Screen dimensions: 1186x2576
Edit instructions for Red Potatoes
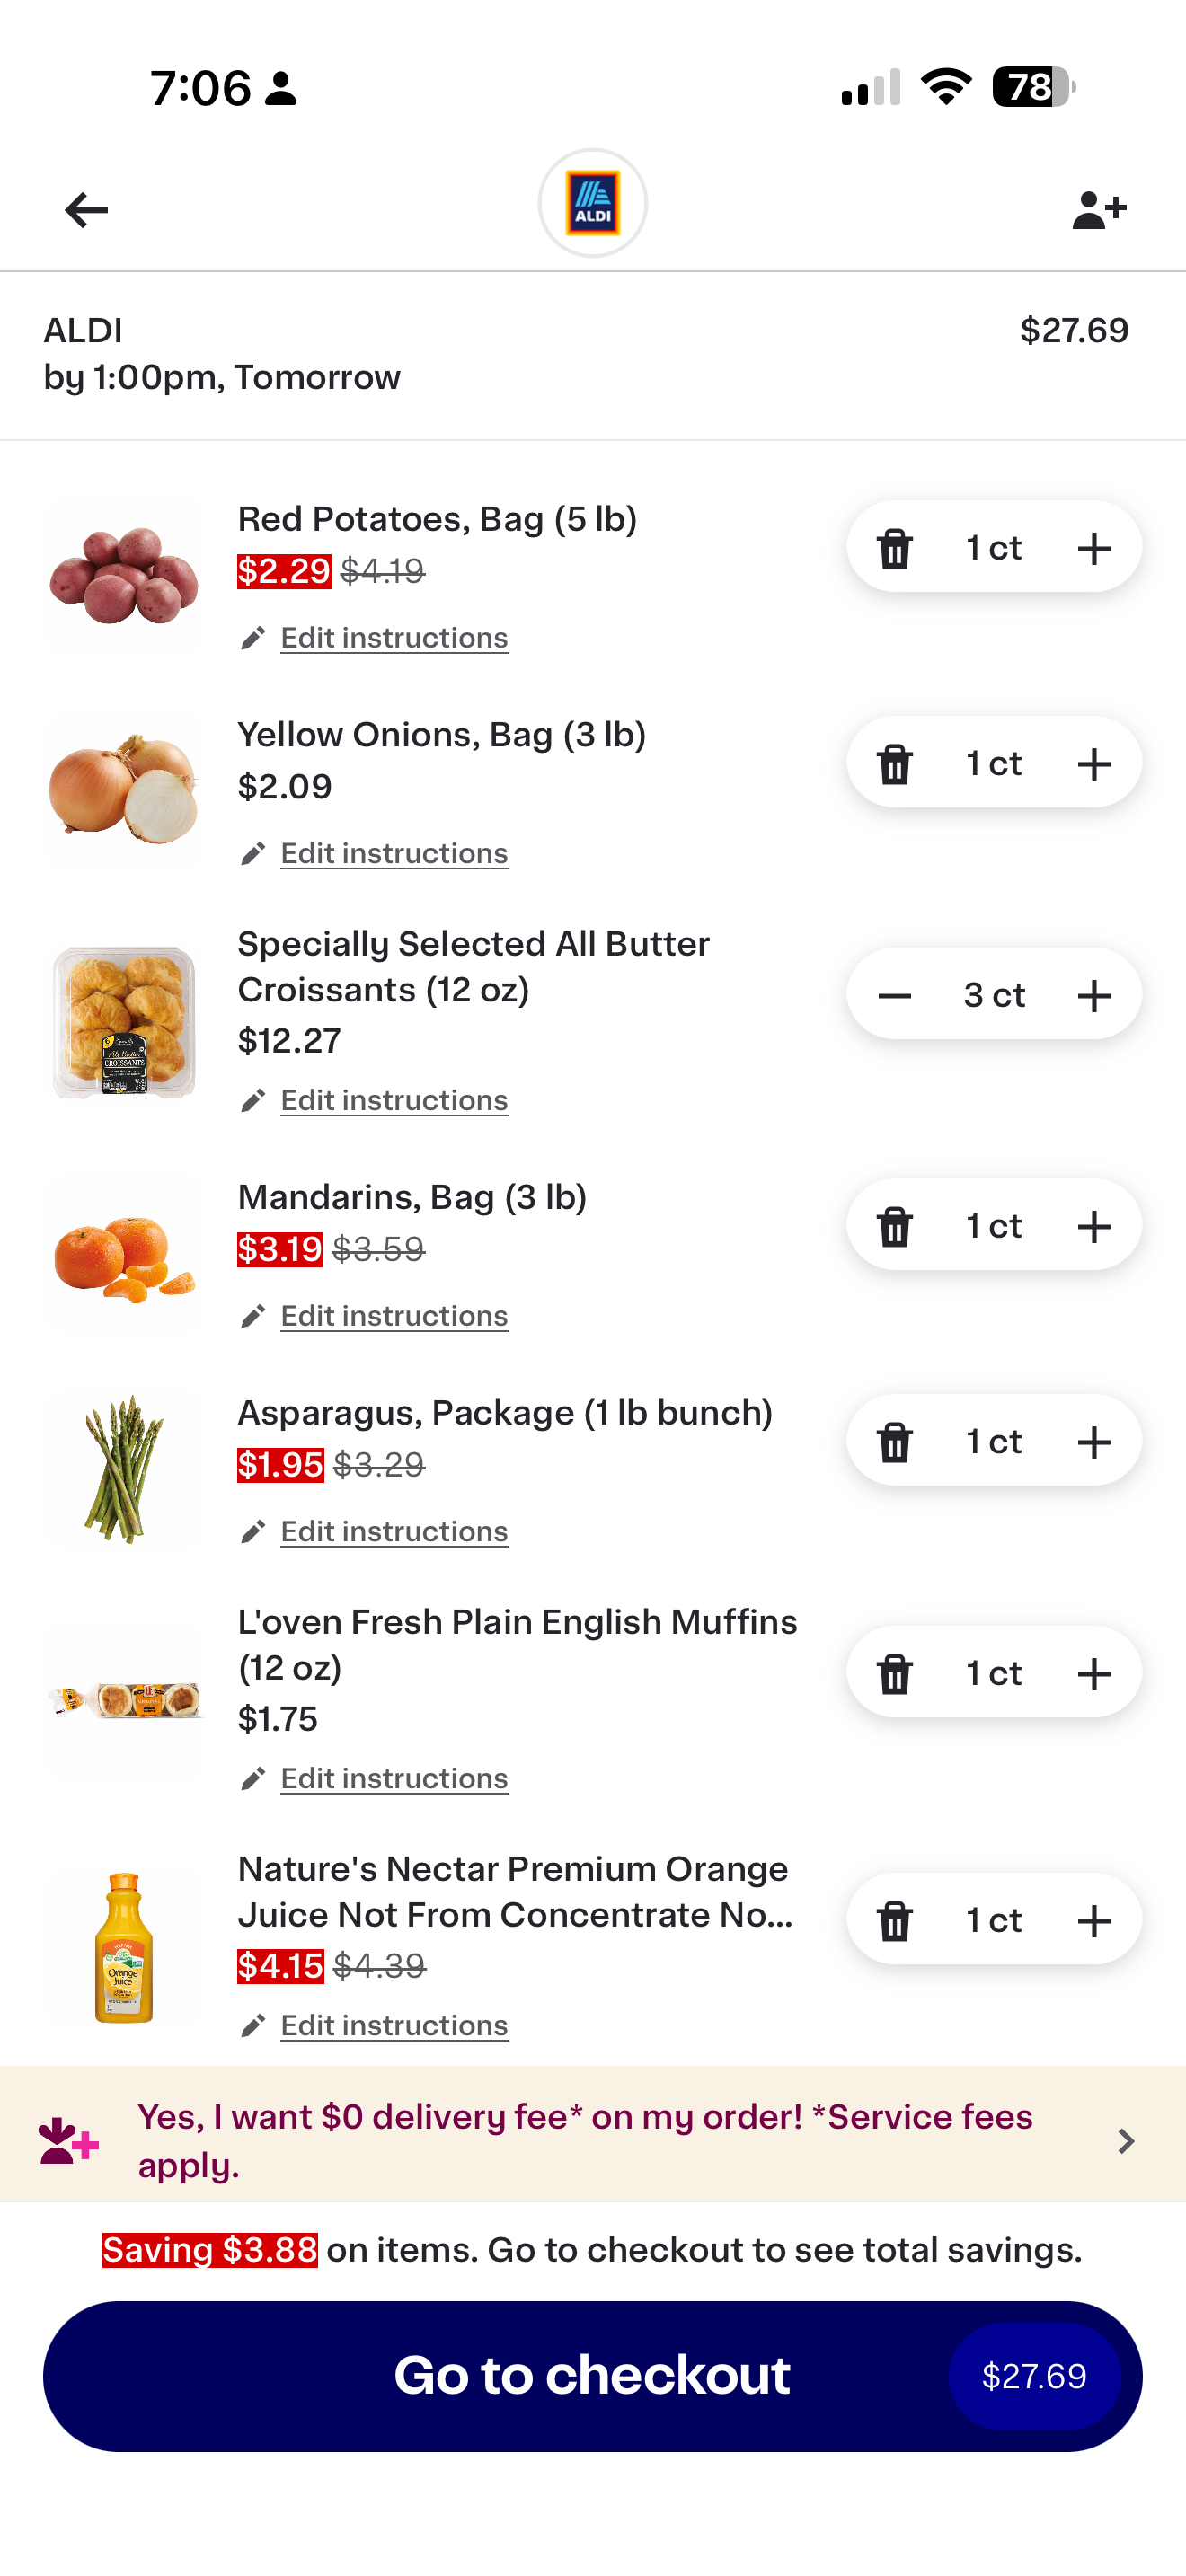[x=394, y=638]
